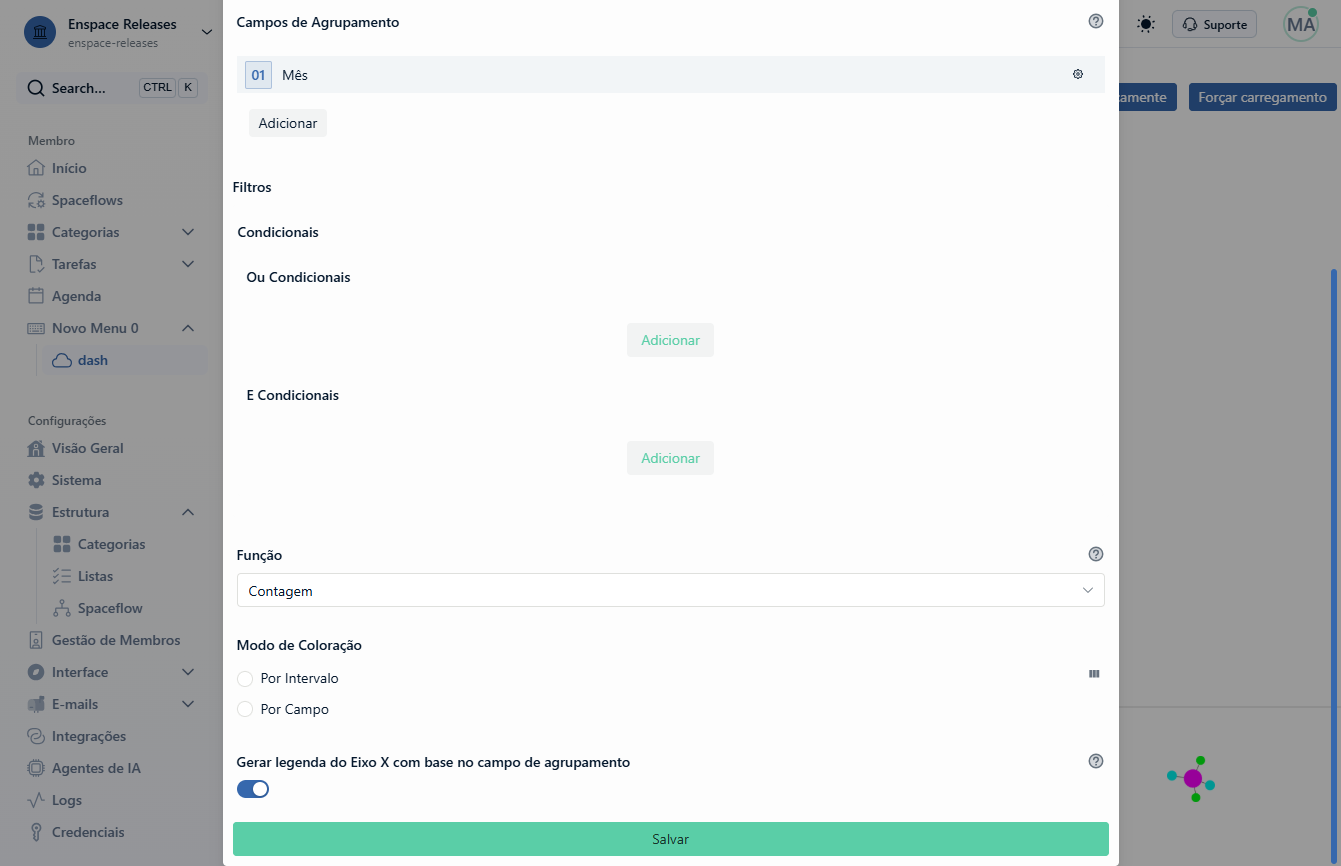Open Visão Geral settings page
The image size is (1341, 866).
(x=88, y=448)
